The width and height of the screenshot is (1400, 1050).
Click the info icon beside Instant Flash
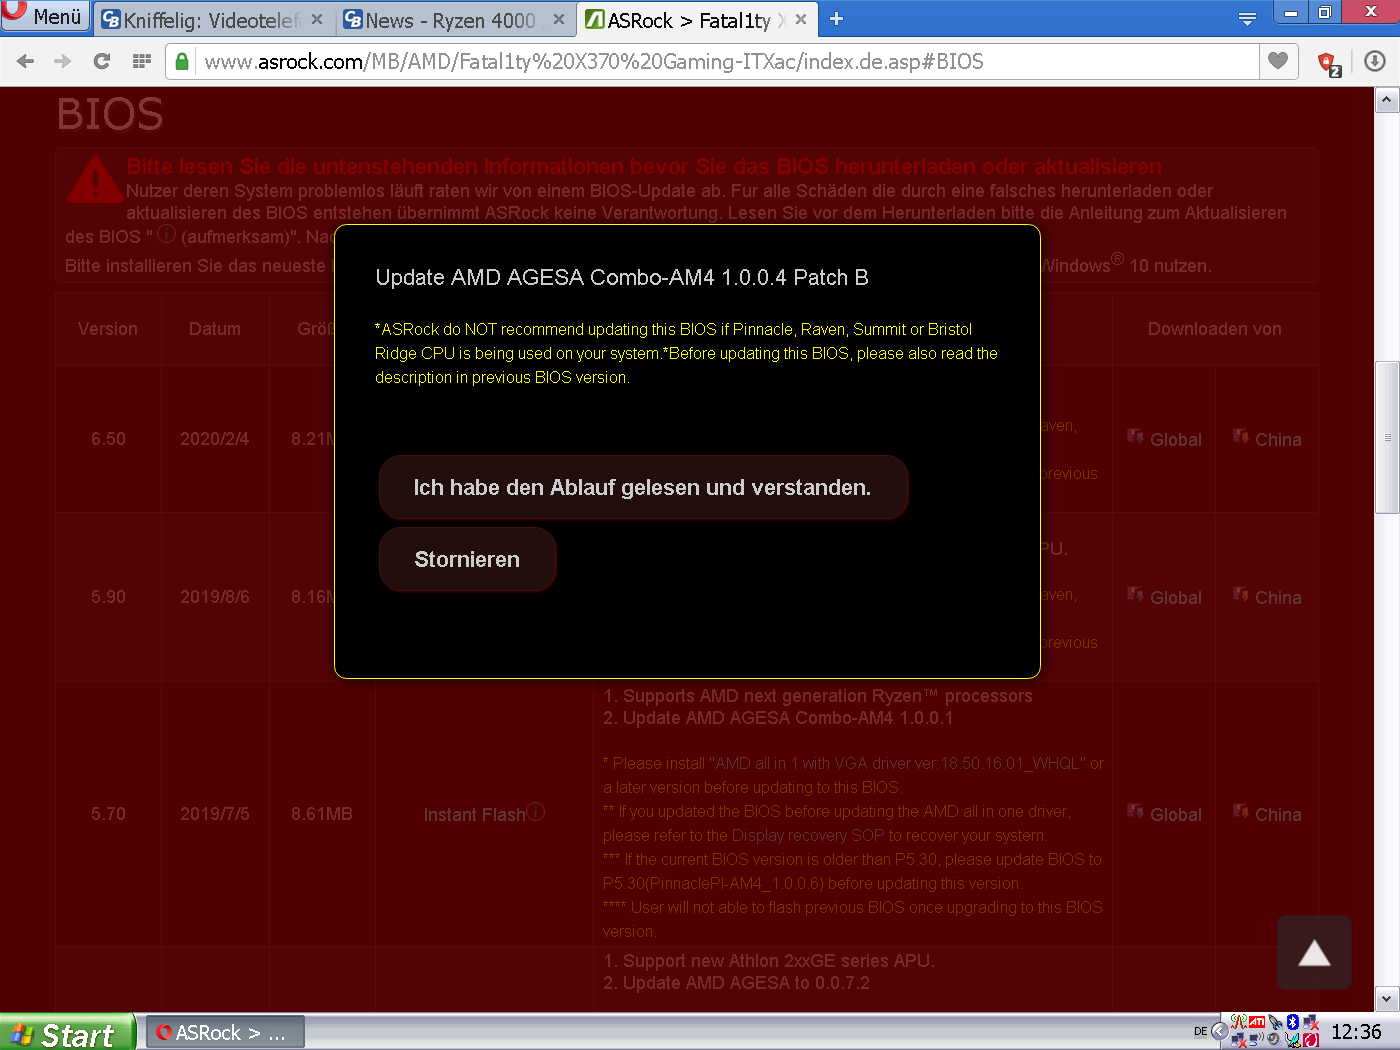(536, 811)
